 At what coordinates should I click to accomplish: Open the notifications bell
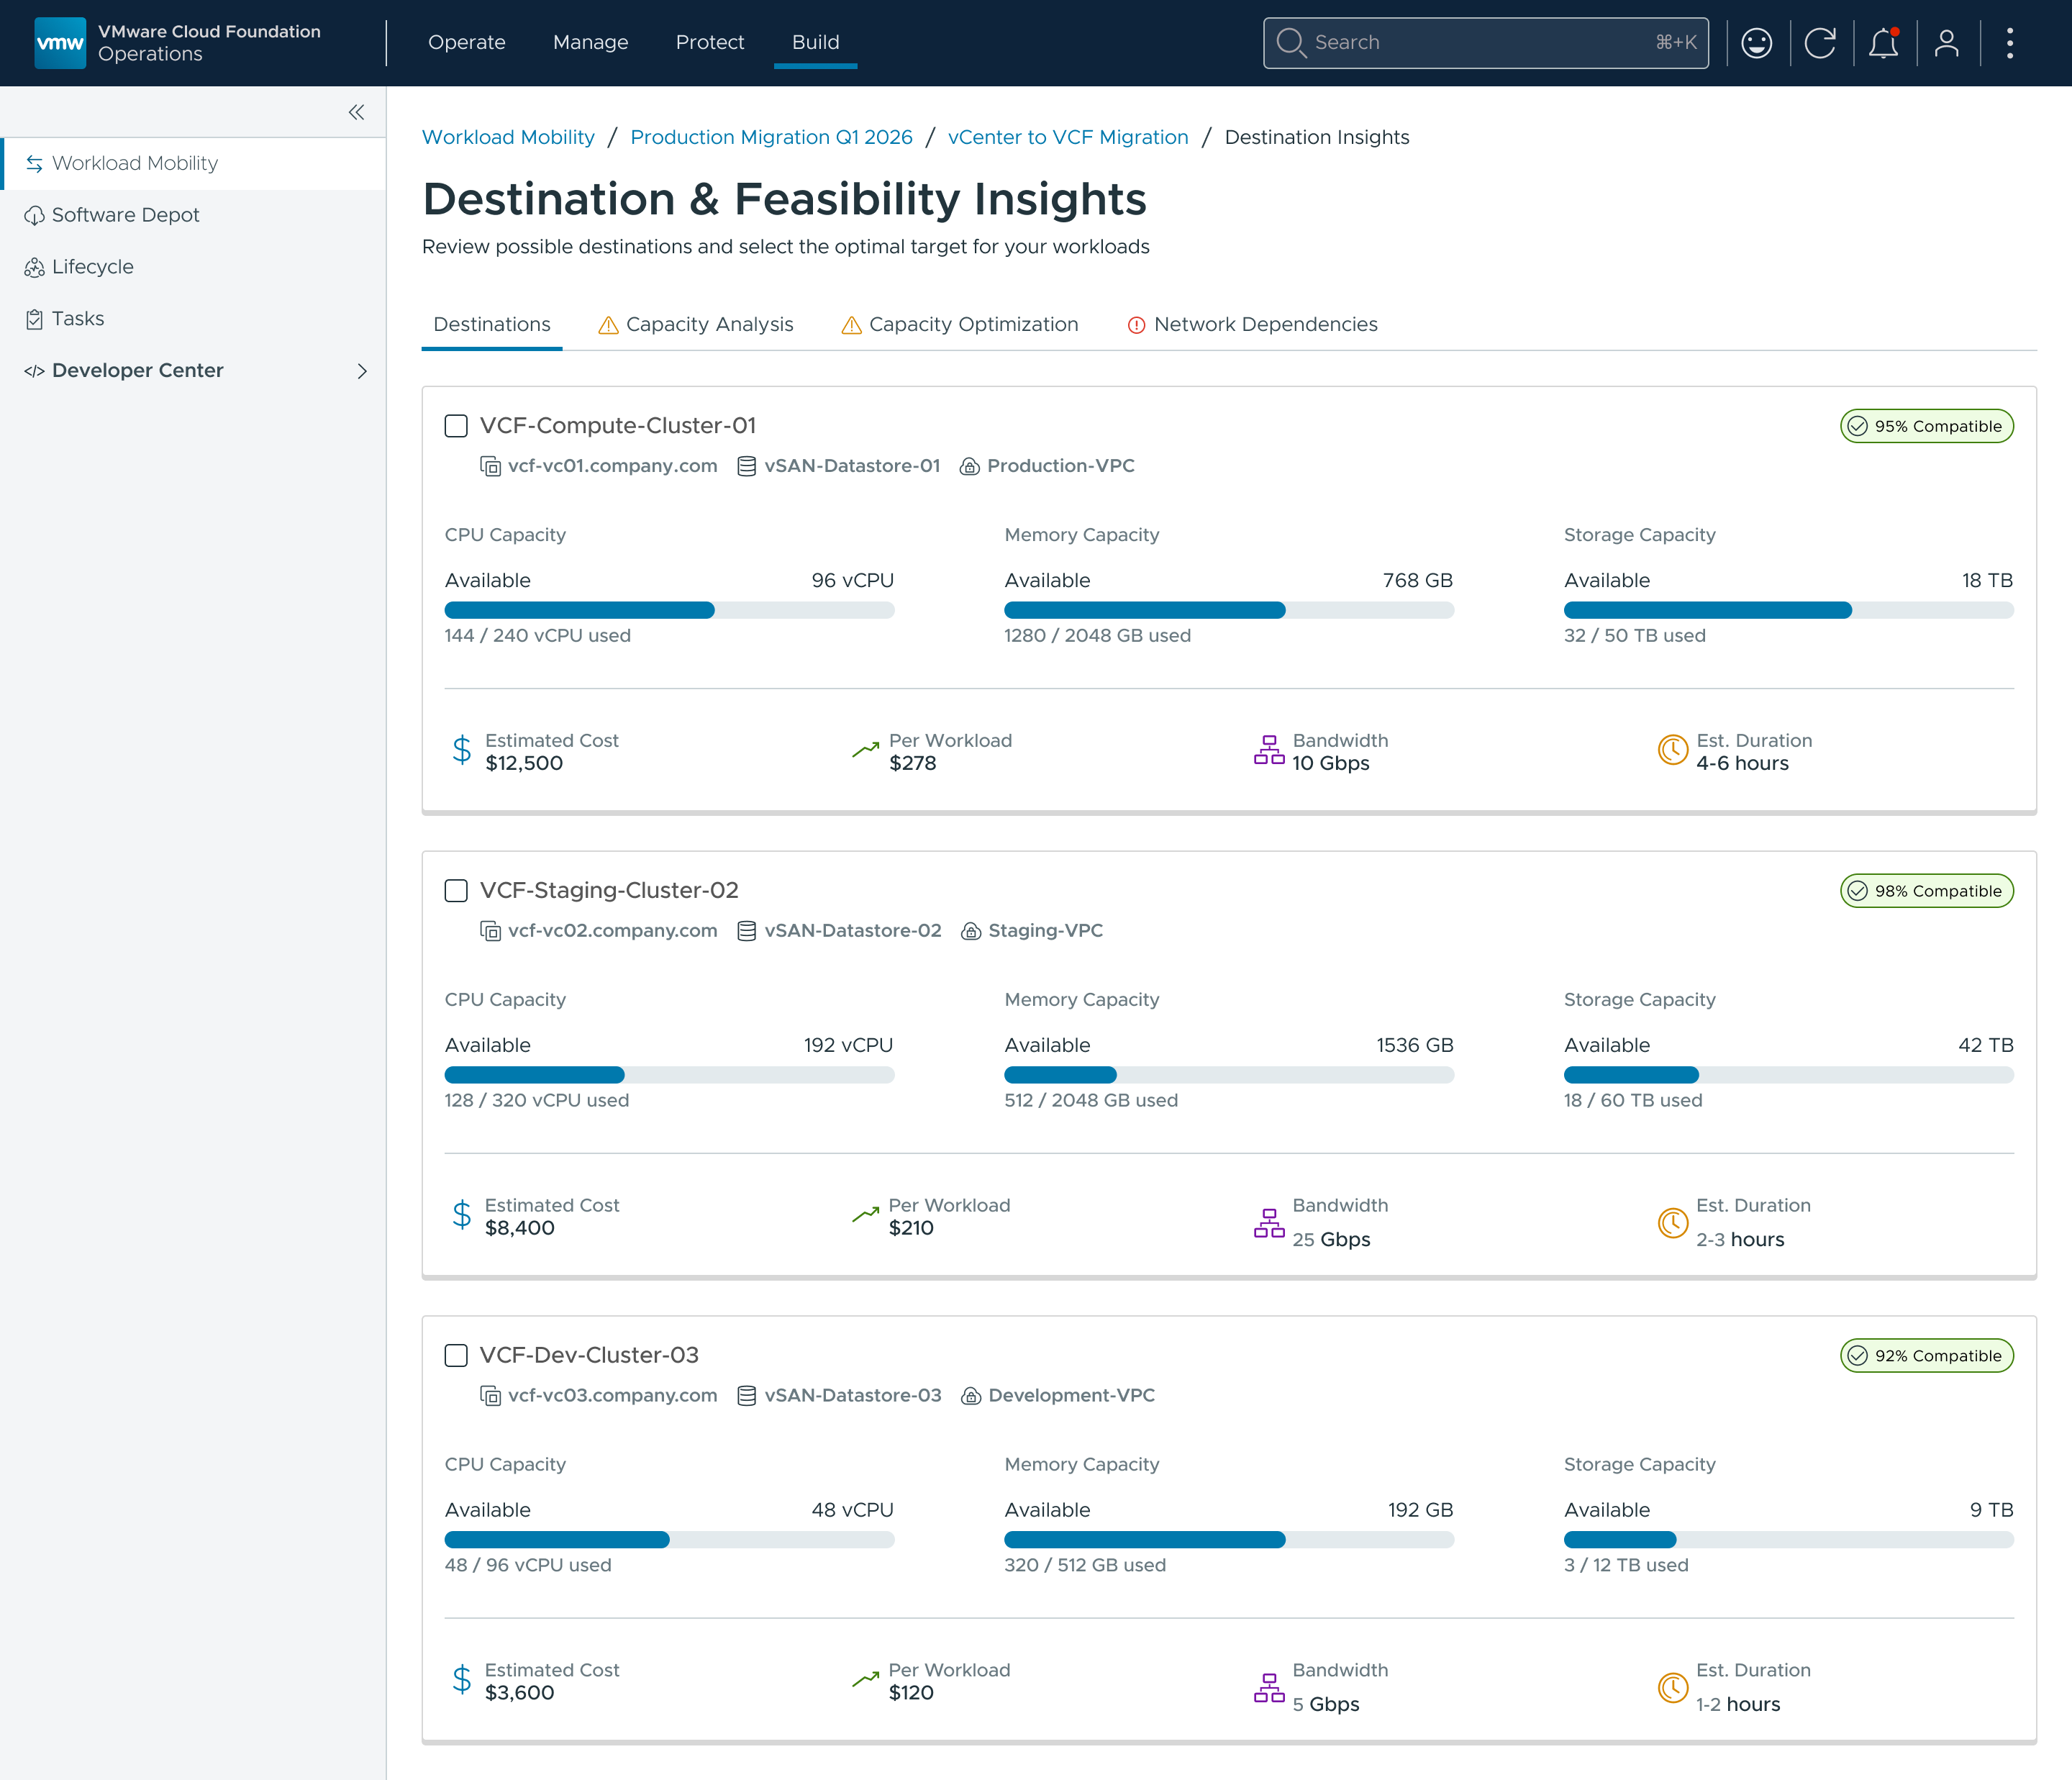1884,43
